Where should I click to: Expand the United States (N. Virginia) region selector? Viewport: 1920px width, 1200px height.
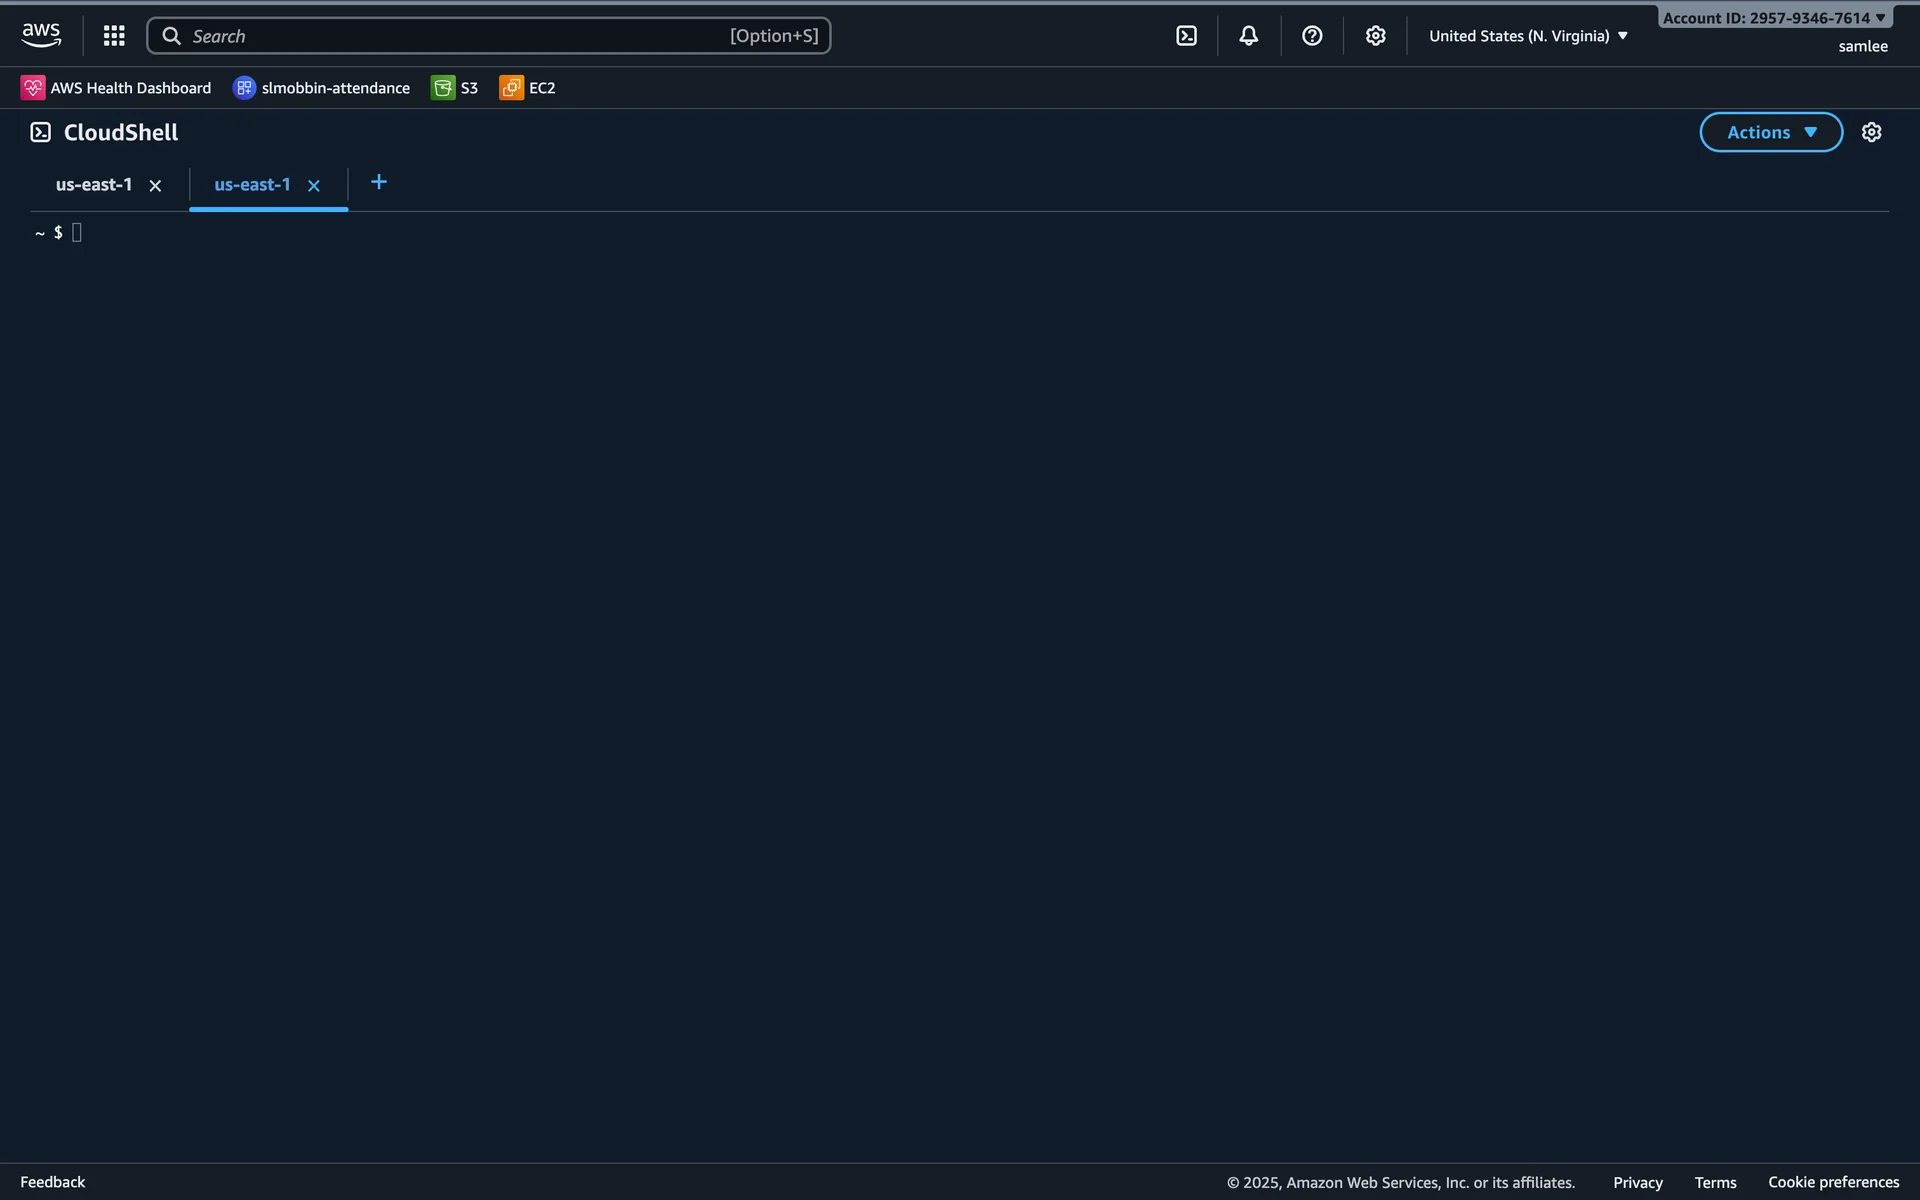(1528, 36)
